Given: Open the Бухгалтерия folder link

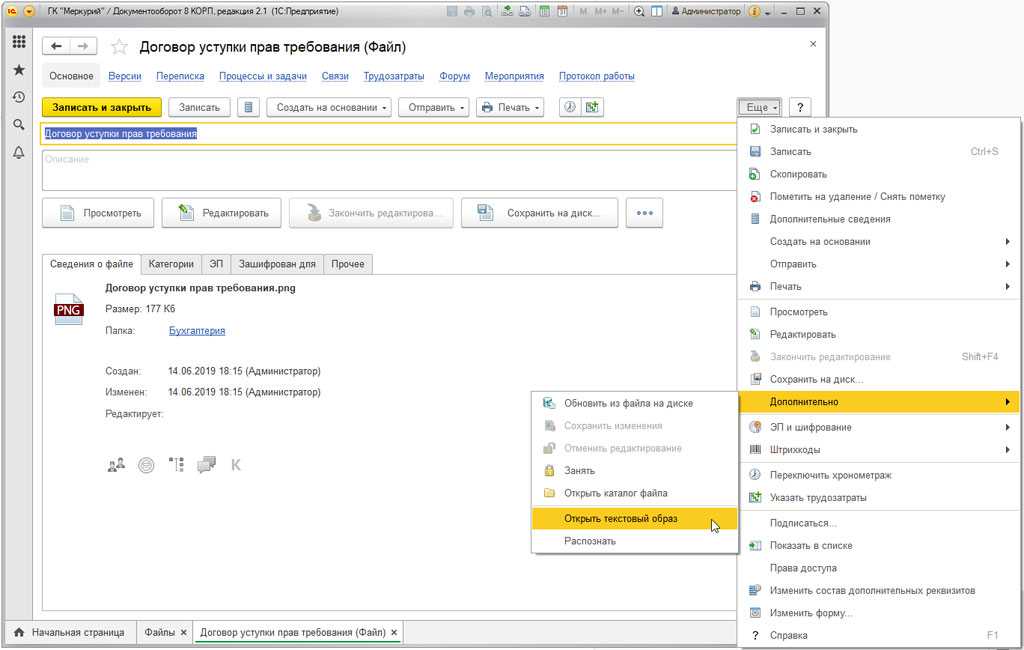Looking at the screenshot, I should point(197,331).
